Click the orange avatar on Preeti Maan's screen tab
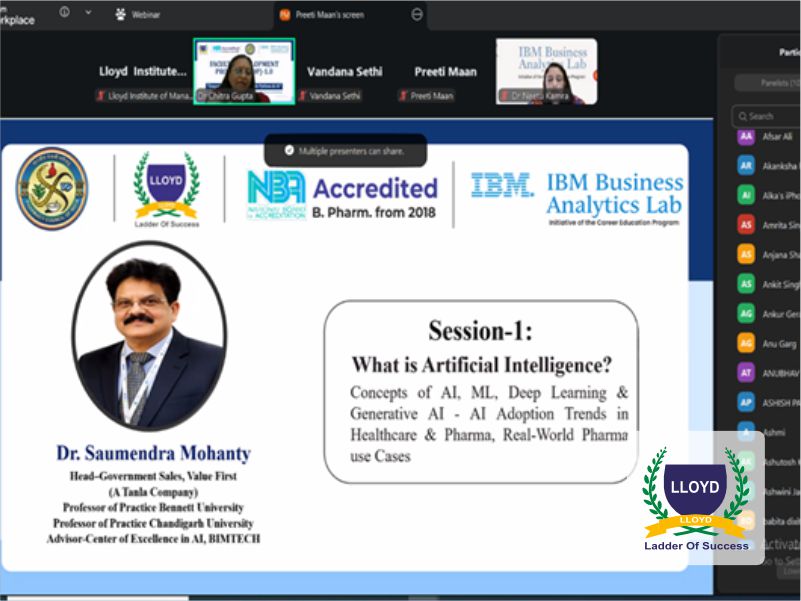The image size is (801, 601). pos(285,15)
